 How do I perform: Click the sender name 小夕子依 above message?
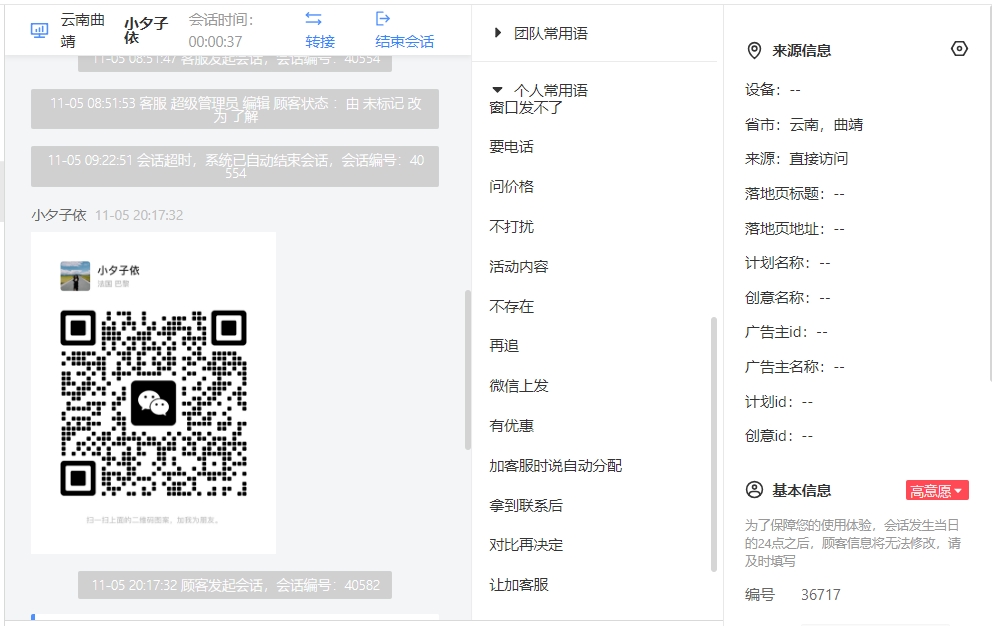[59, 215]
